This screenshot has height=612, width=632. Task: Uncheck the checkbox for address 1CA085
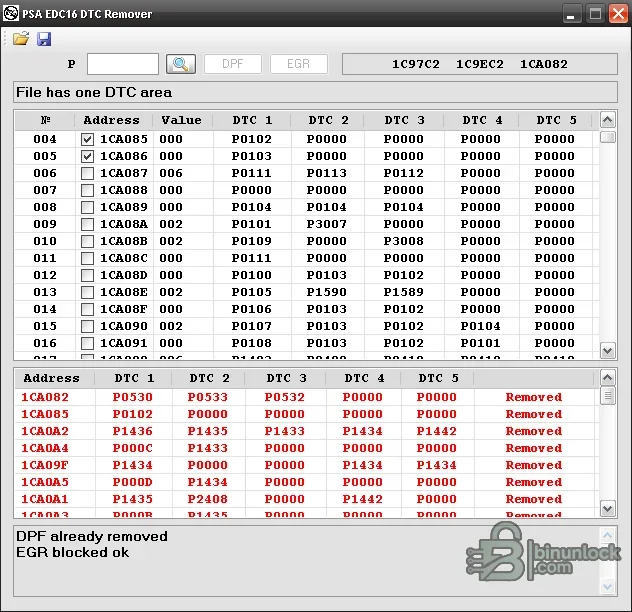click(x=87, y=139)
